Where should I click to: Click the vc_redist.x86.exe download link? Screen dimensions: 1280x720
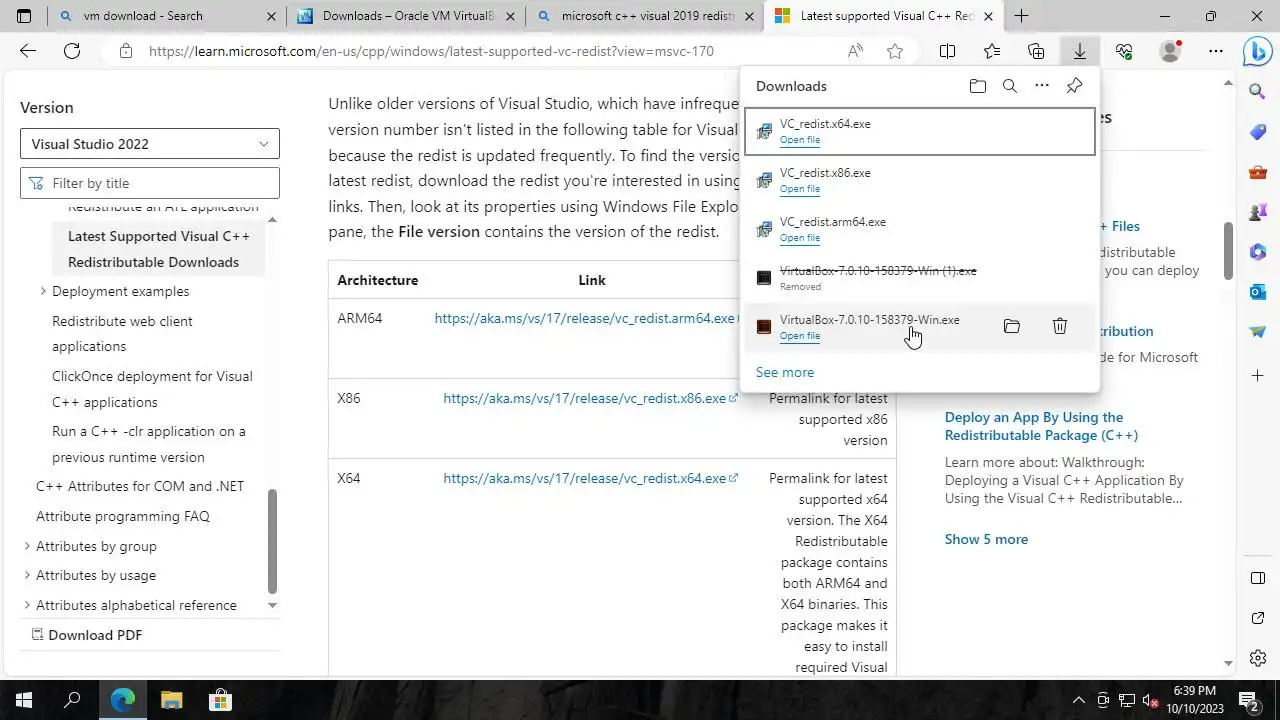tap(590, 398)
